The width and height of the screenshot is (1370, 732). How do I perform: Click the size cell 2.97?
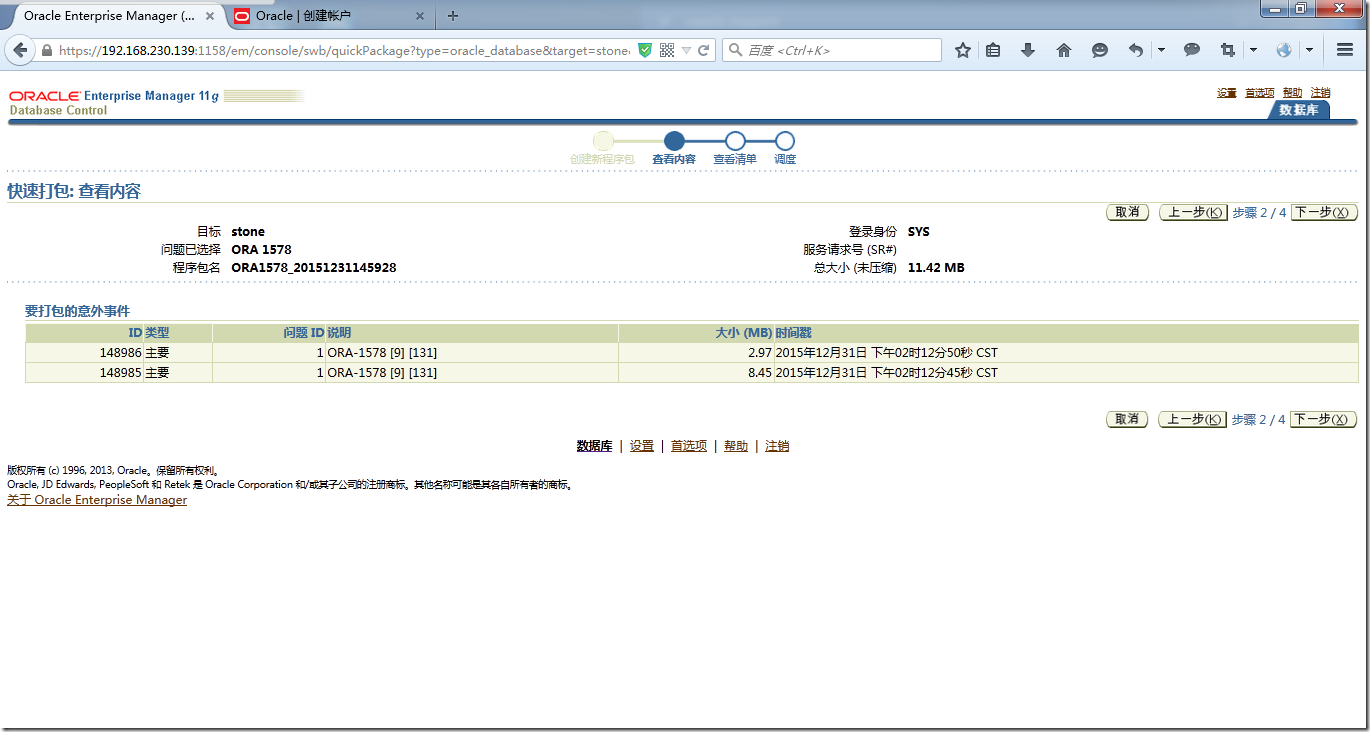click(759, 353)
